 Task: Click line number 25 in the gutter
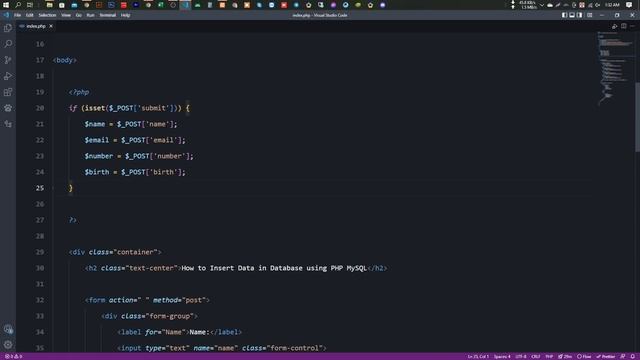pos(40,188)
